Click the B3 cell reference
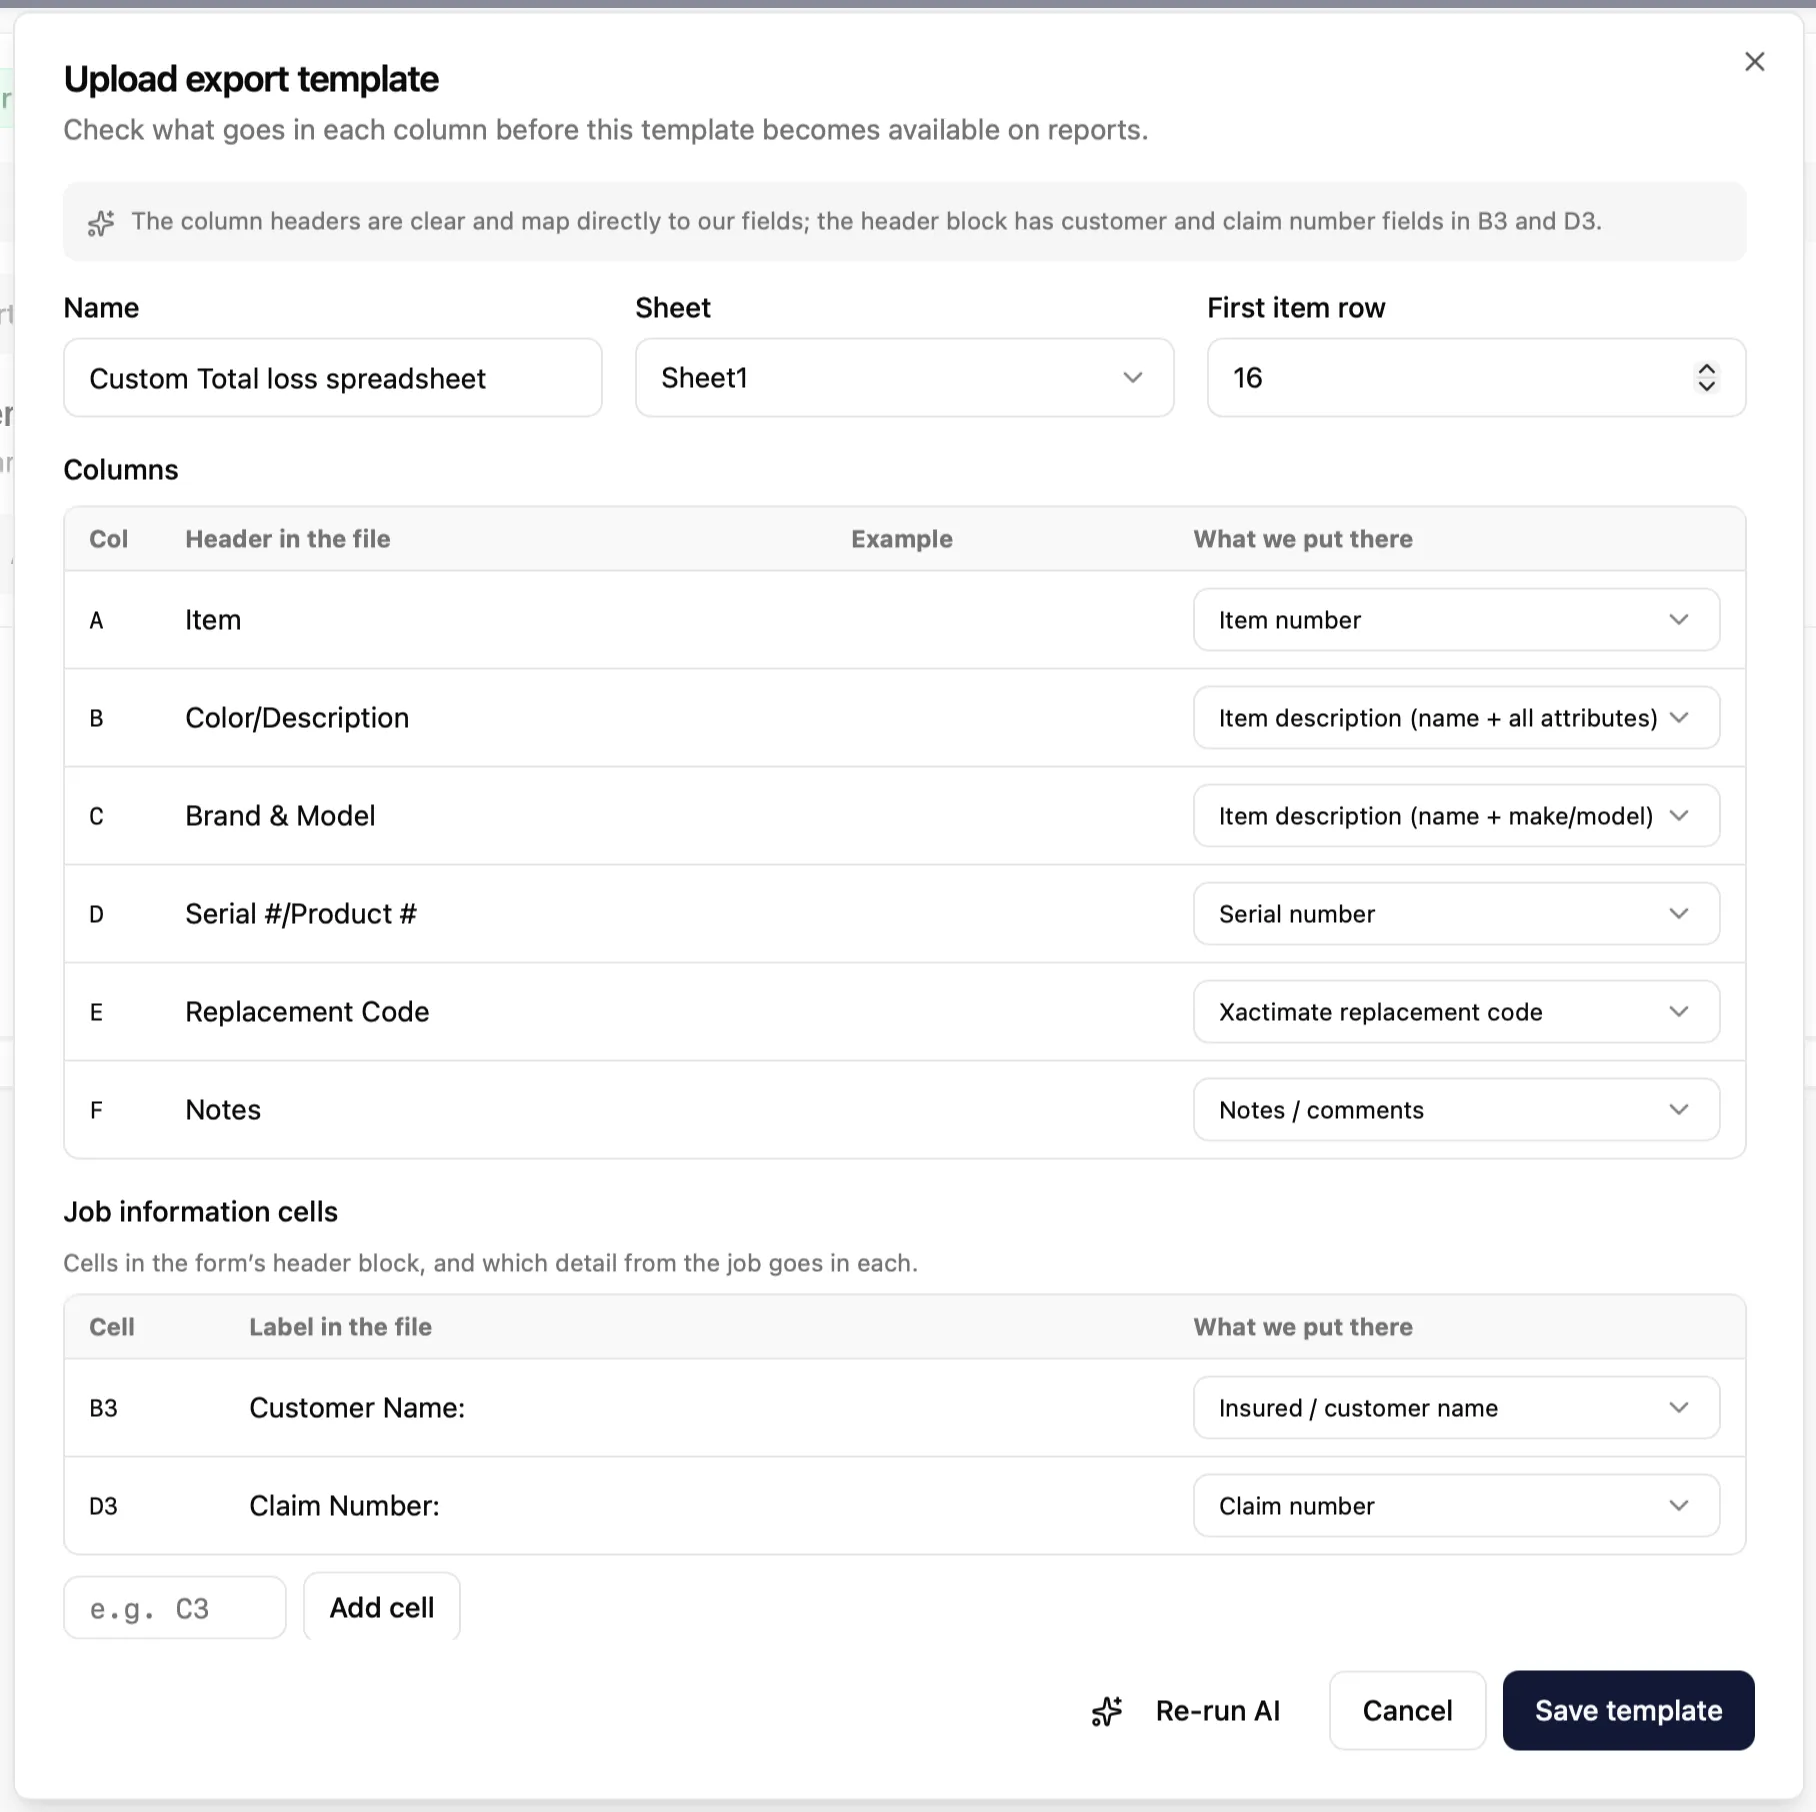 (103, 1408)
